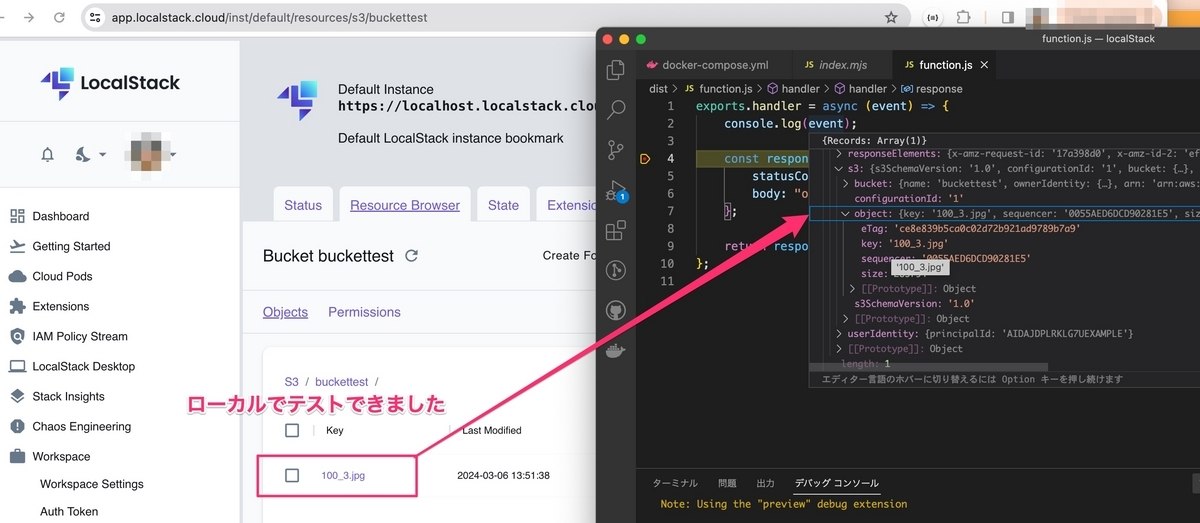The image size is (1200, 523).
Task: Open LocalStack notifications bell
Action: point(47,154)
